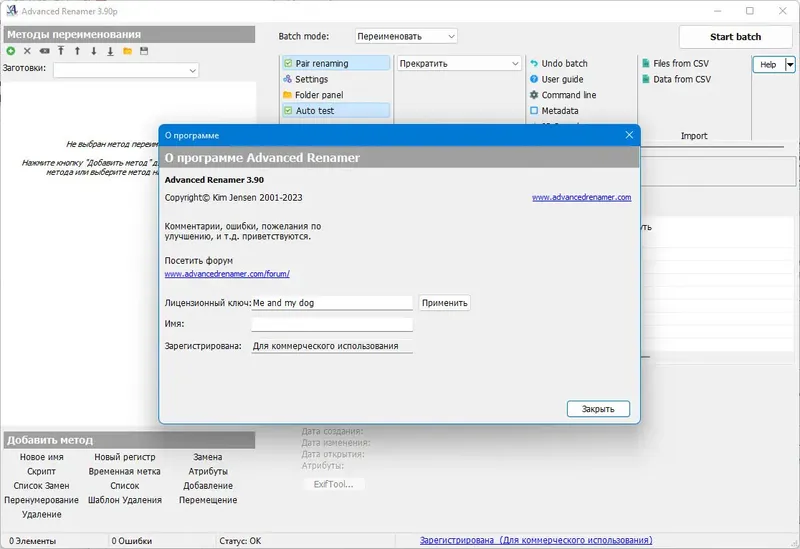Viewport: 800px width, 549px height.
Task: Click the clear all methods eraser icon
Action: (x=44, y=51)
